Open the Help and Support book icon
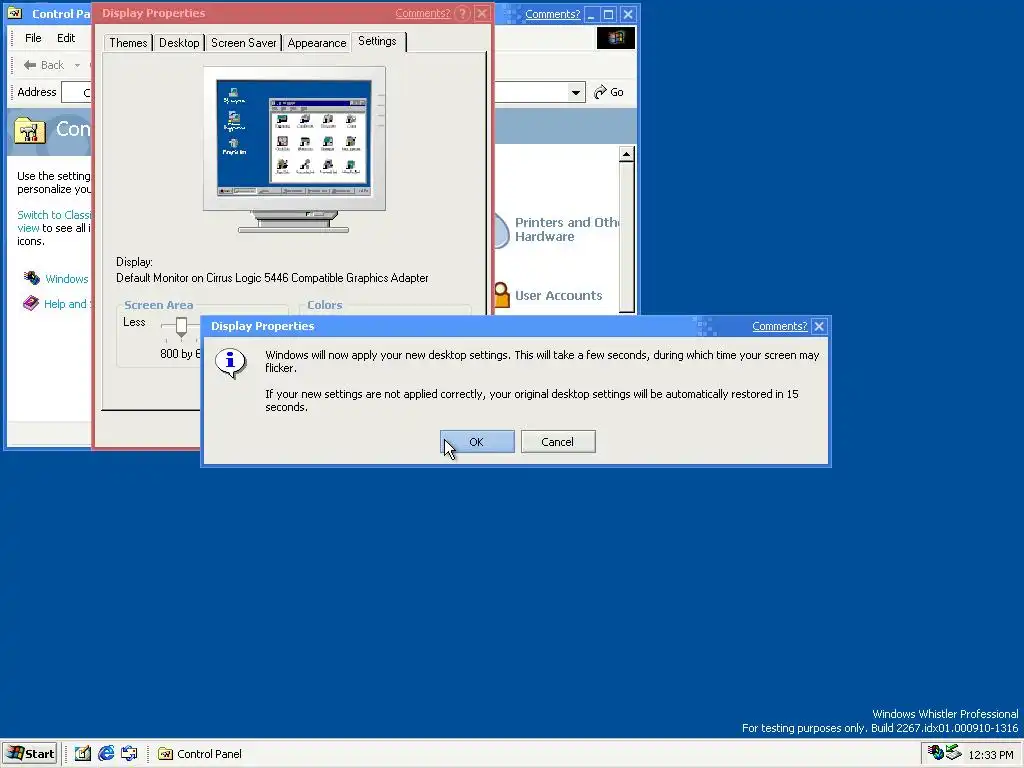Screen dimensions: 1024x768 (31, 304)
